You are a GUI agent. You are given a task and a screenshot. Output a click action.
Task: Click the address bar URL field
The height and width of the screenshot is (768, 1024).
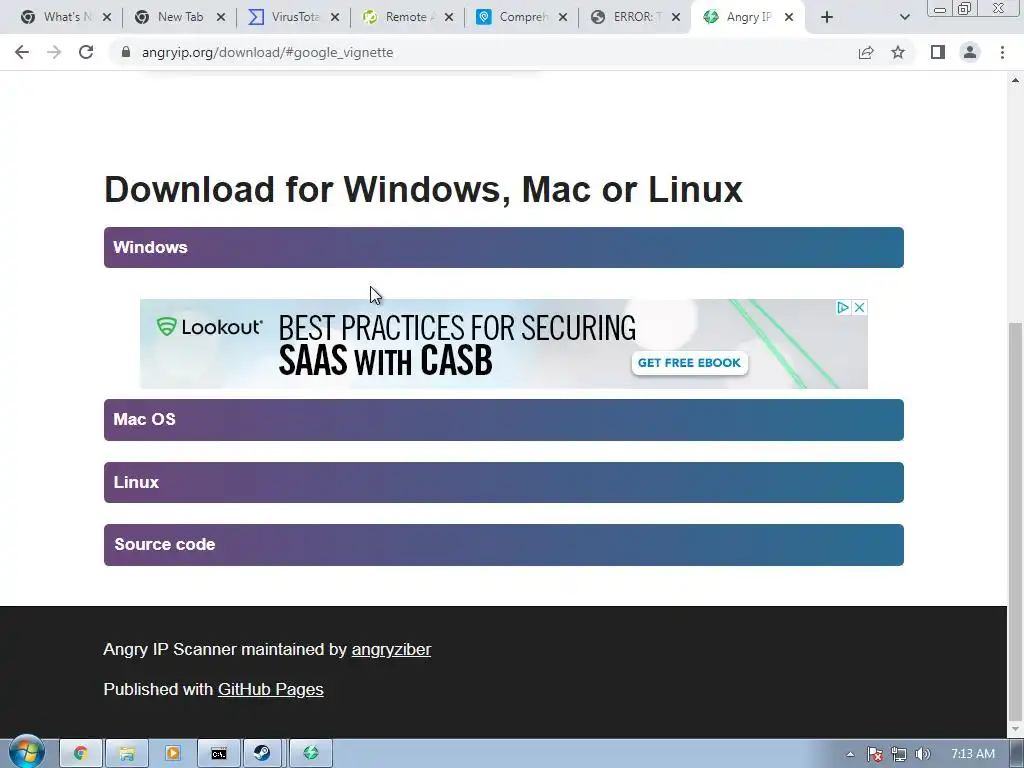[x=483, y=52]
